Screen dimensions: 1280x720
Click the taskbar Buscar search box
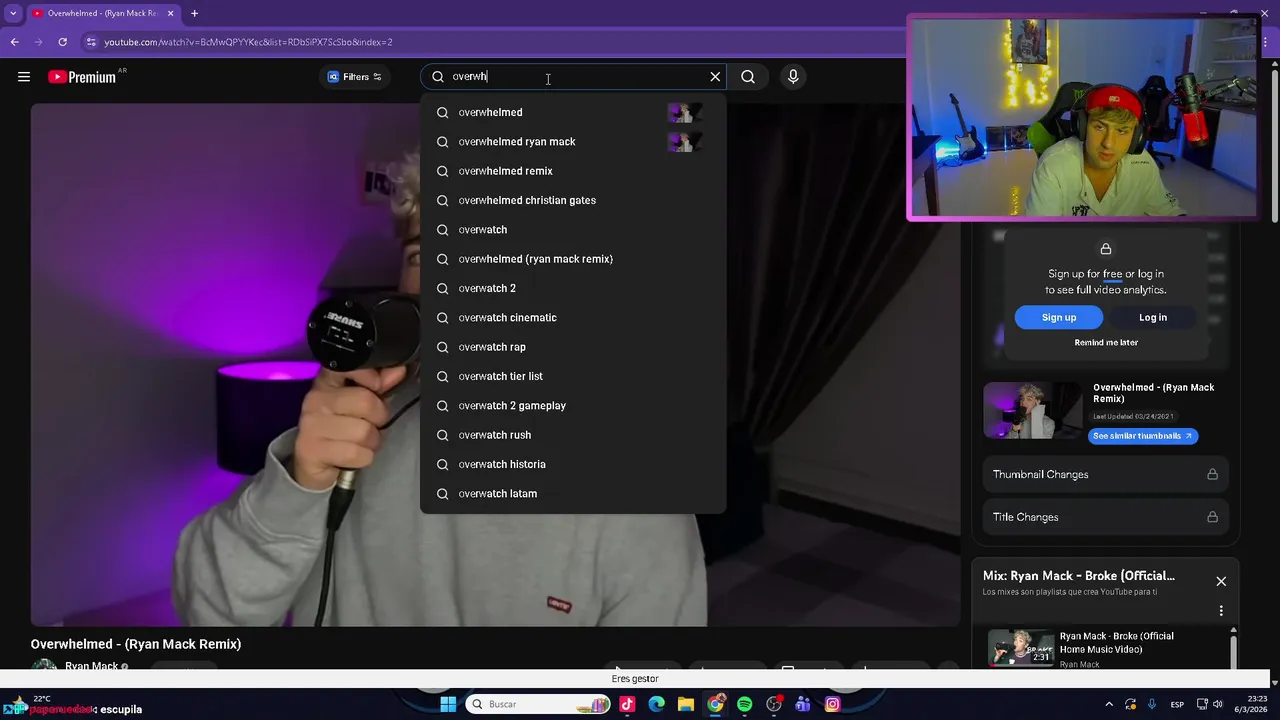click(x=539, y=704)
